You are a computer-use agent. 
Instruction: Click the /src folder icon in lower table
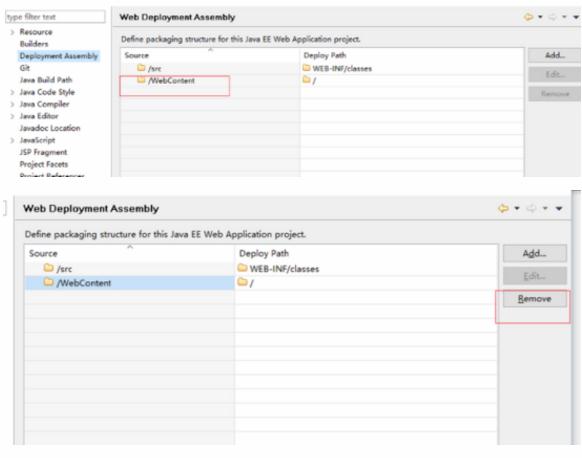(x=48, y=268)
